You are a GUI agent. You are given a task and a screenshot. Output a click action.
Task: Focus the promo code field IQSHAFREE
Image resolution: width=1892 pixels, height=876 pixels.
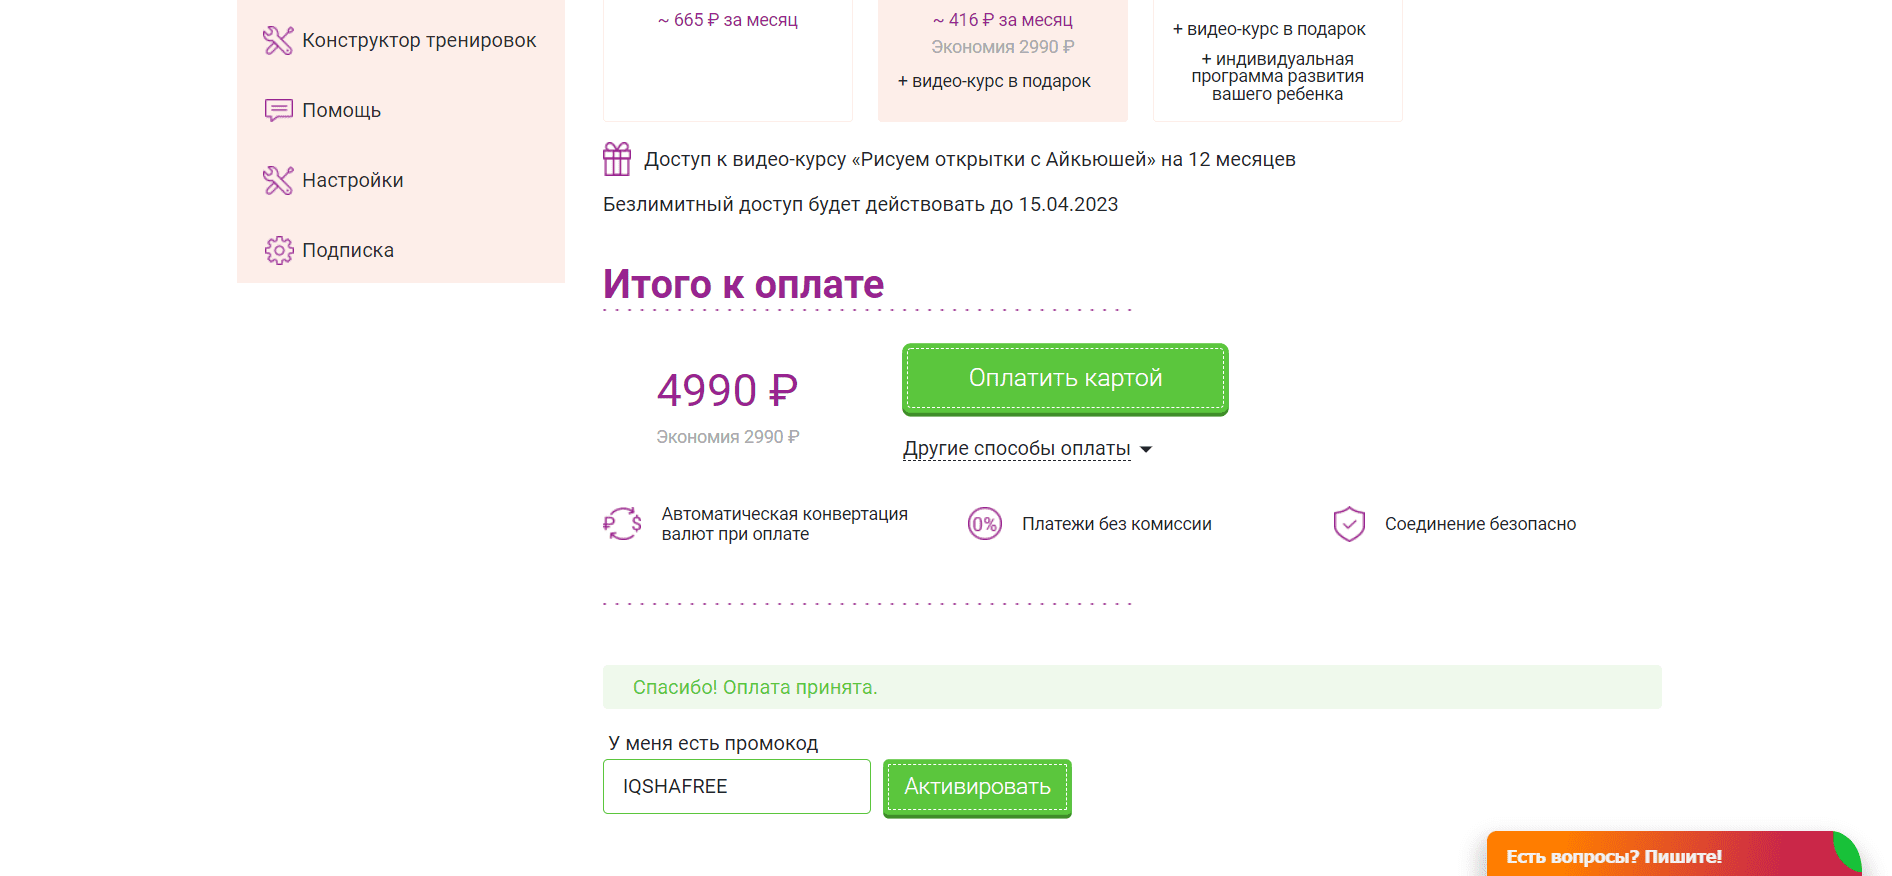(x=737, y=786)
